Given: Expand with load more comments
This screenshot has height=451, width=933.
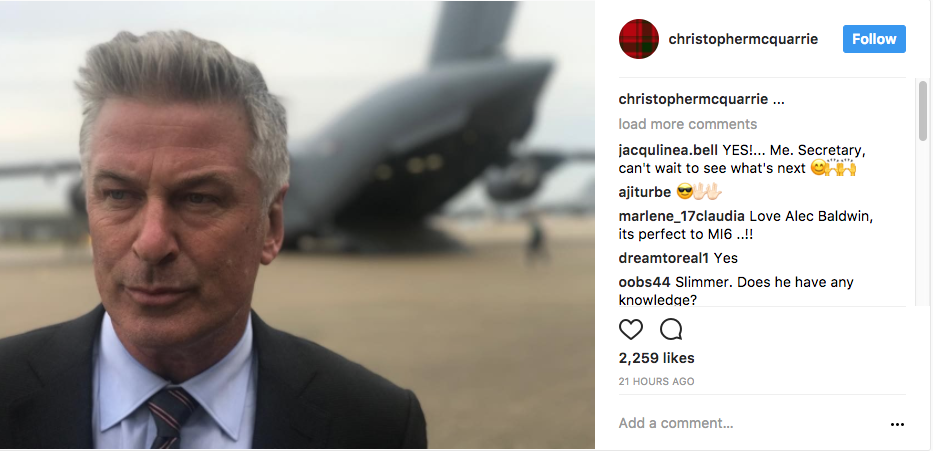Looking at the screenshot, I should [687, 124].
